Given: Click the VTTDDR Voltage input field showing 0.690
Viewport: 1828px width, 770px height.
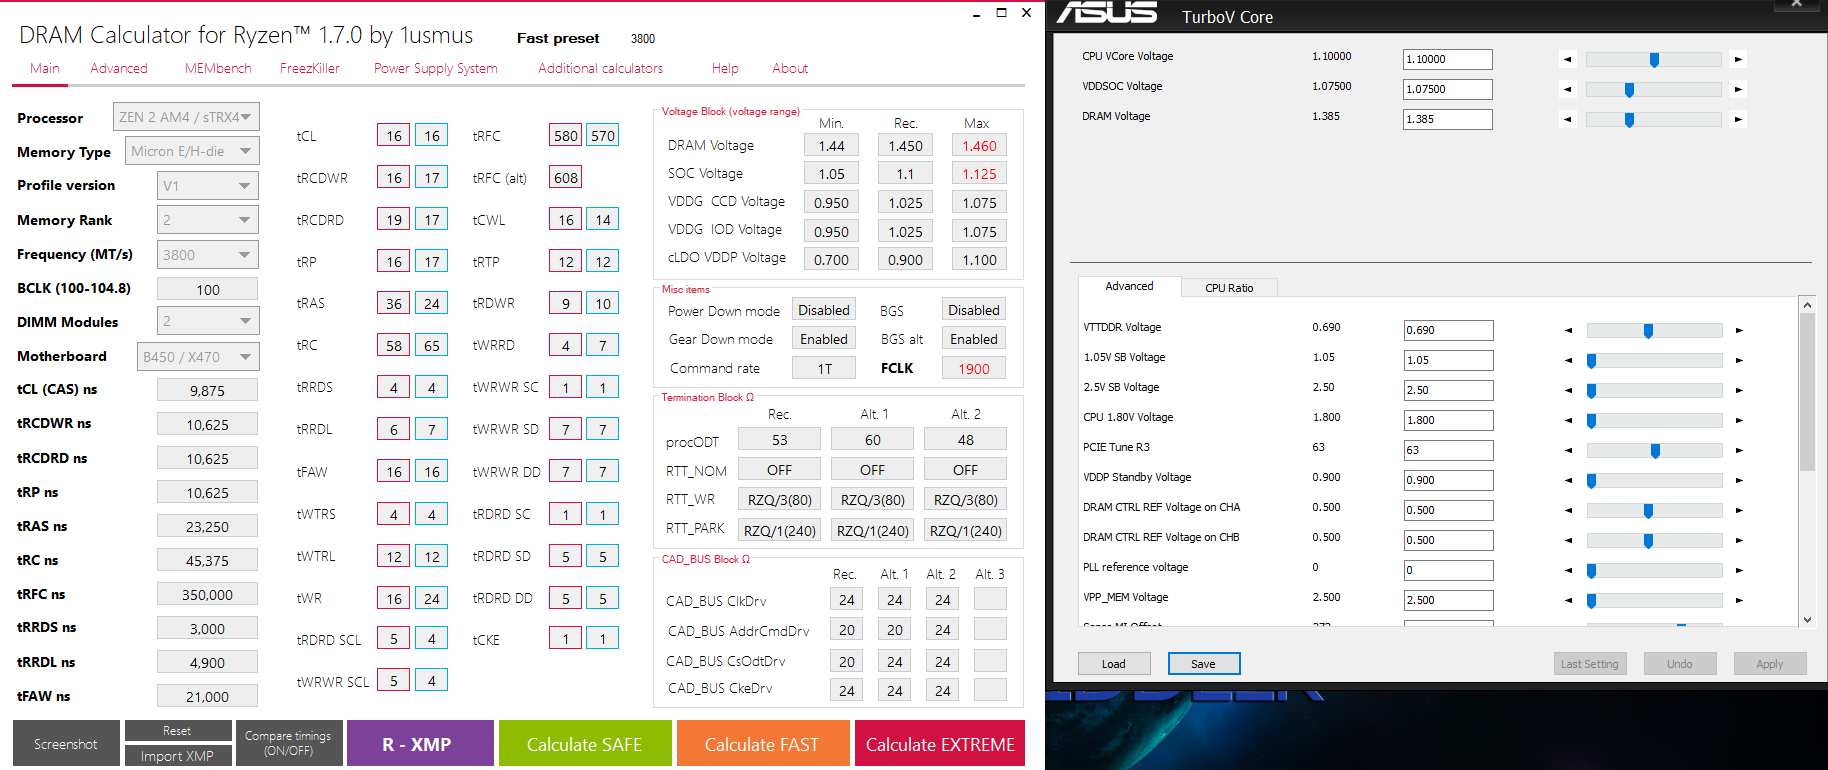Looking at the screenshot, I should click(1448, 330).
